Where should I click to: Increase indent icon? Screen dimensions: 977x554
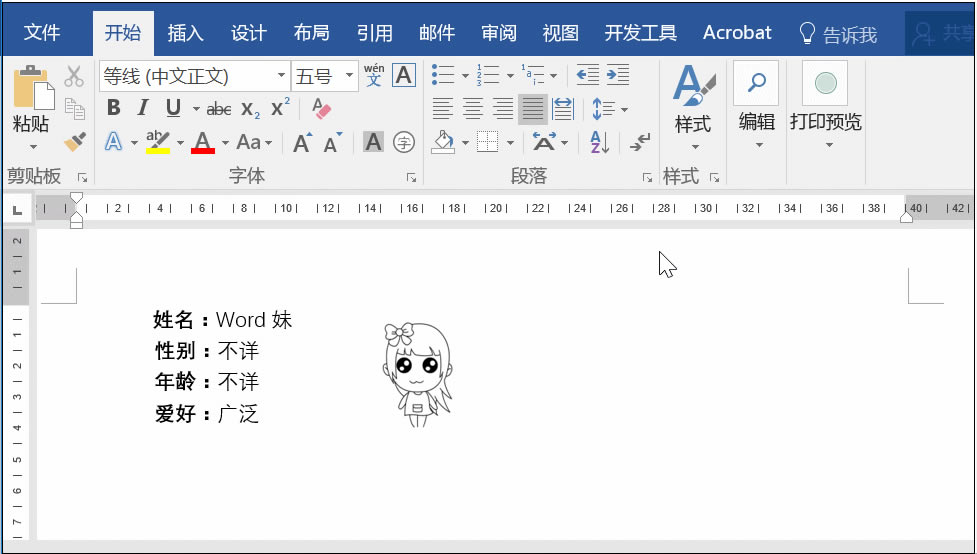[617, 75]
